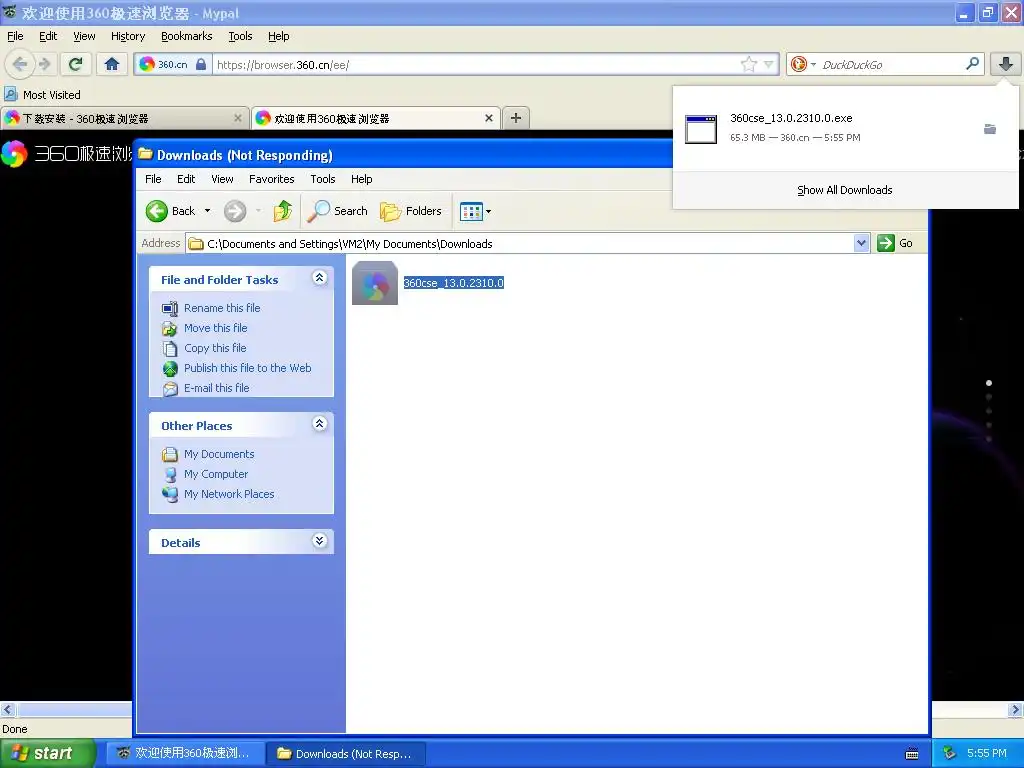Image resolution: width=1024 pixels, height=768 pixels.
Task: Click the 360cse_13.0.2310.0 file name
Action: click(453, 283)
